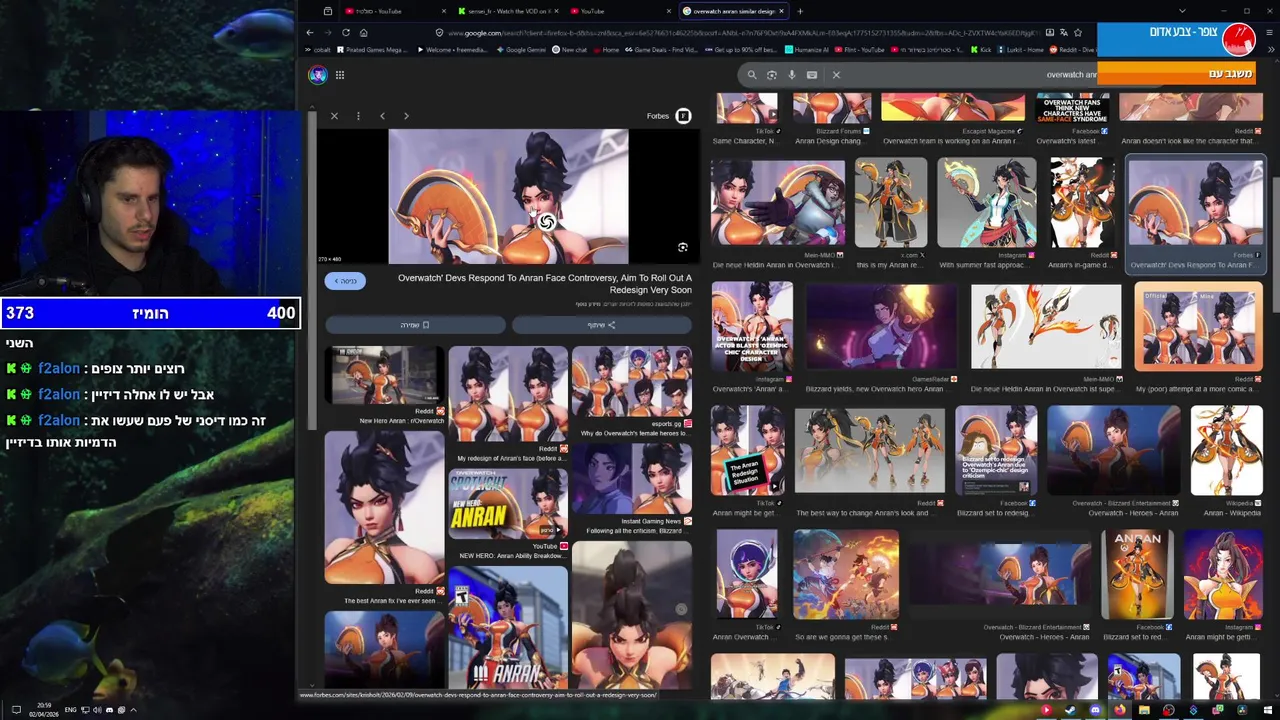Go to previous image in preview
1280x720 pixels.
pyautogui.click(x=382, y=116)
